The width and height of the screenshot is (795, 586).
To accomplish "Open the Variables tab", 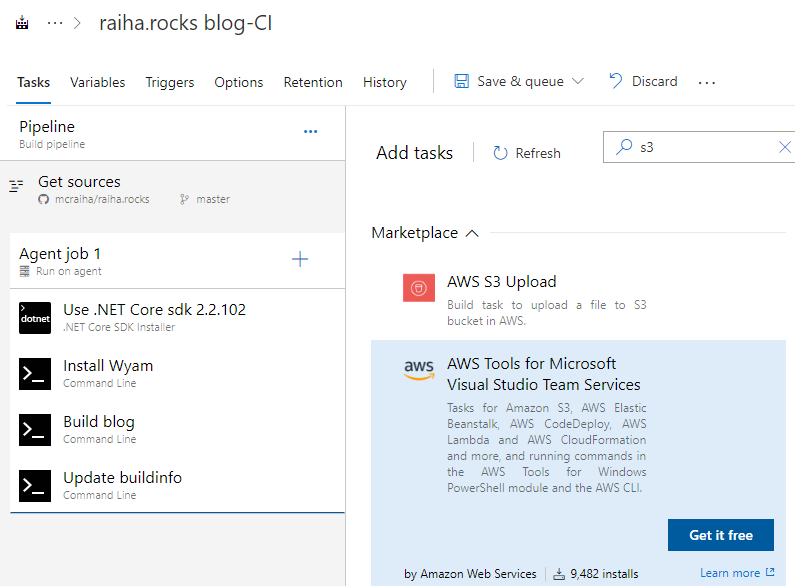I will coord(97,82).
